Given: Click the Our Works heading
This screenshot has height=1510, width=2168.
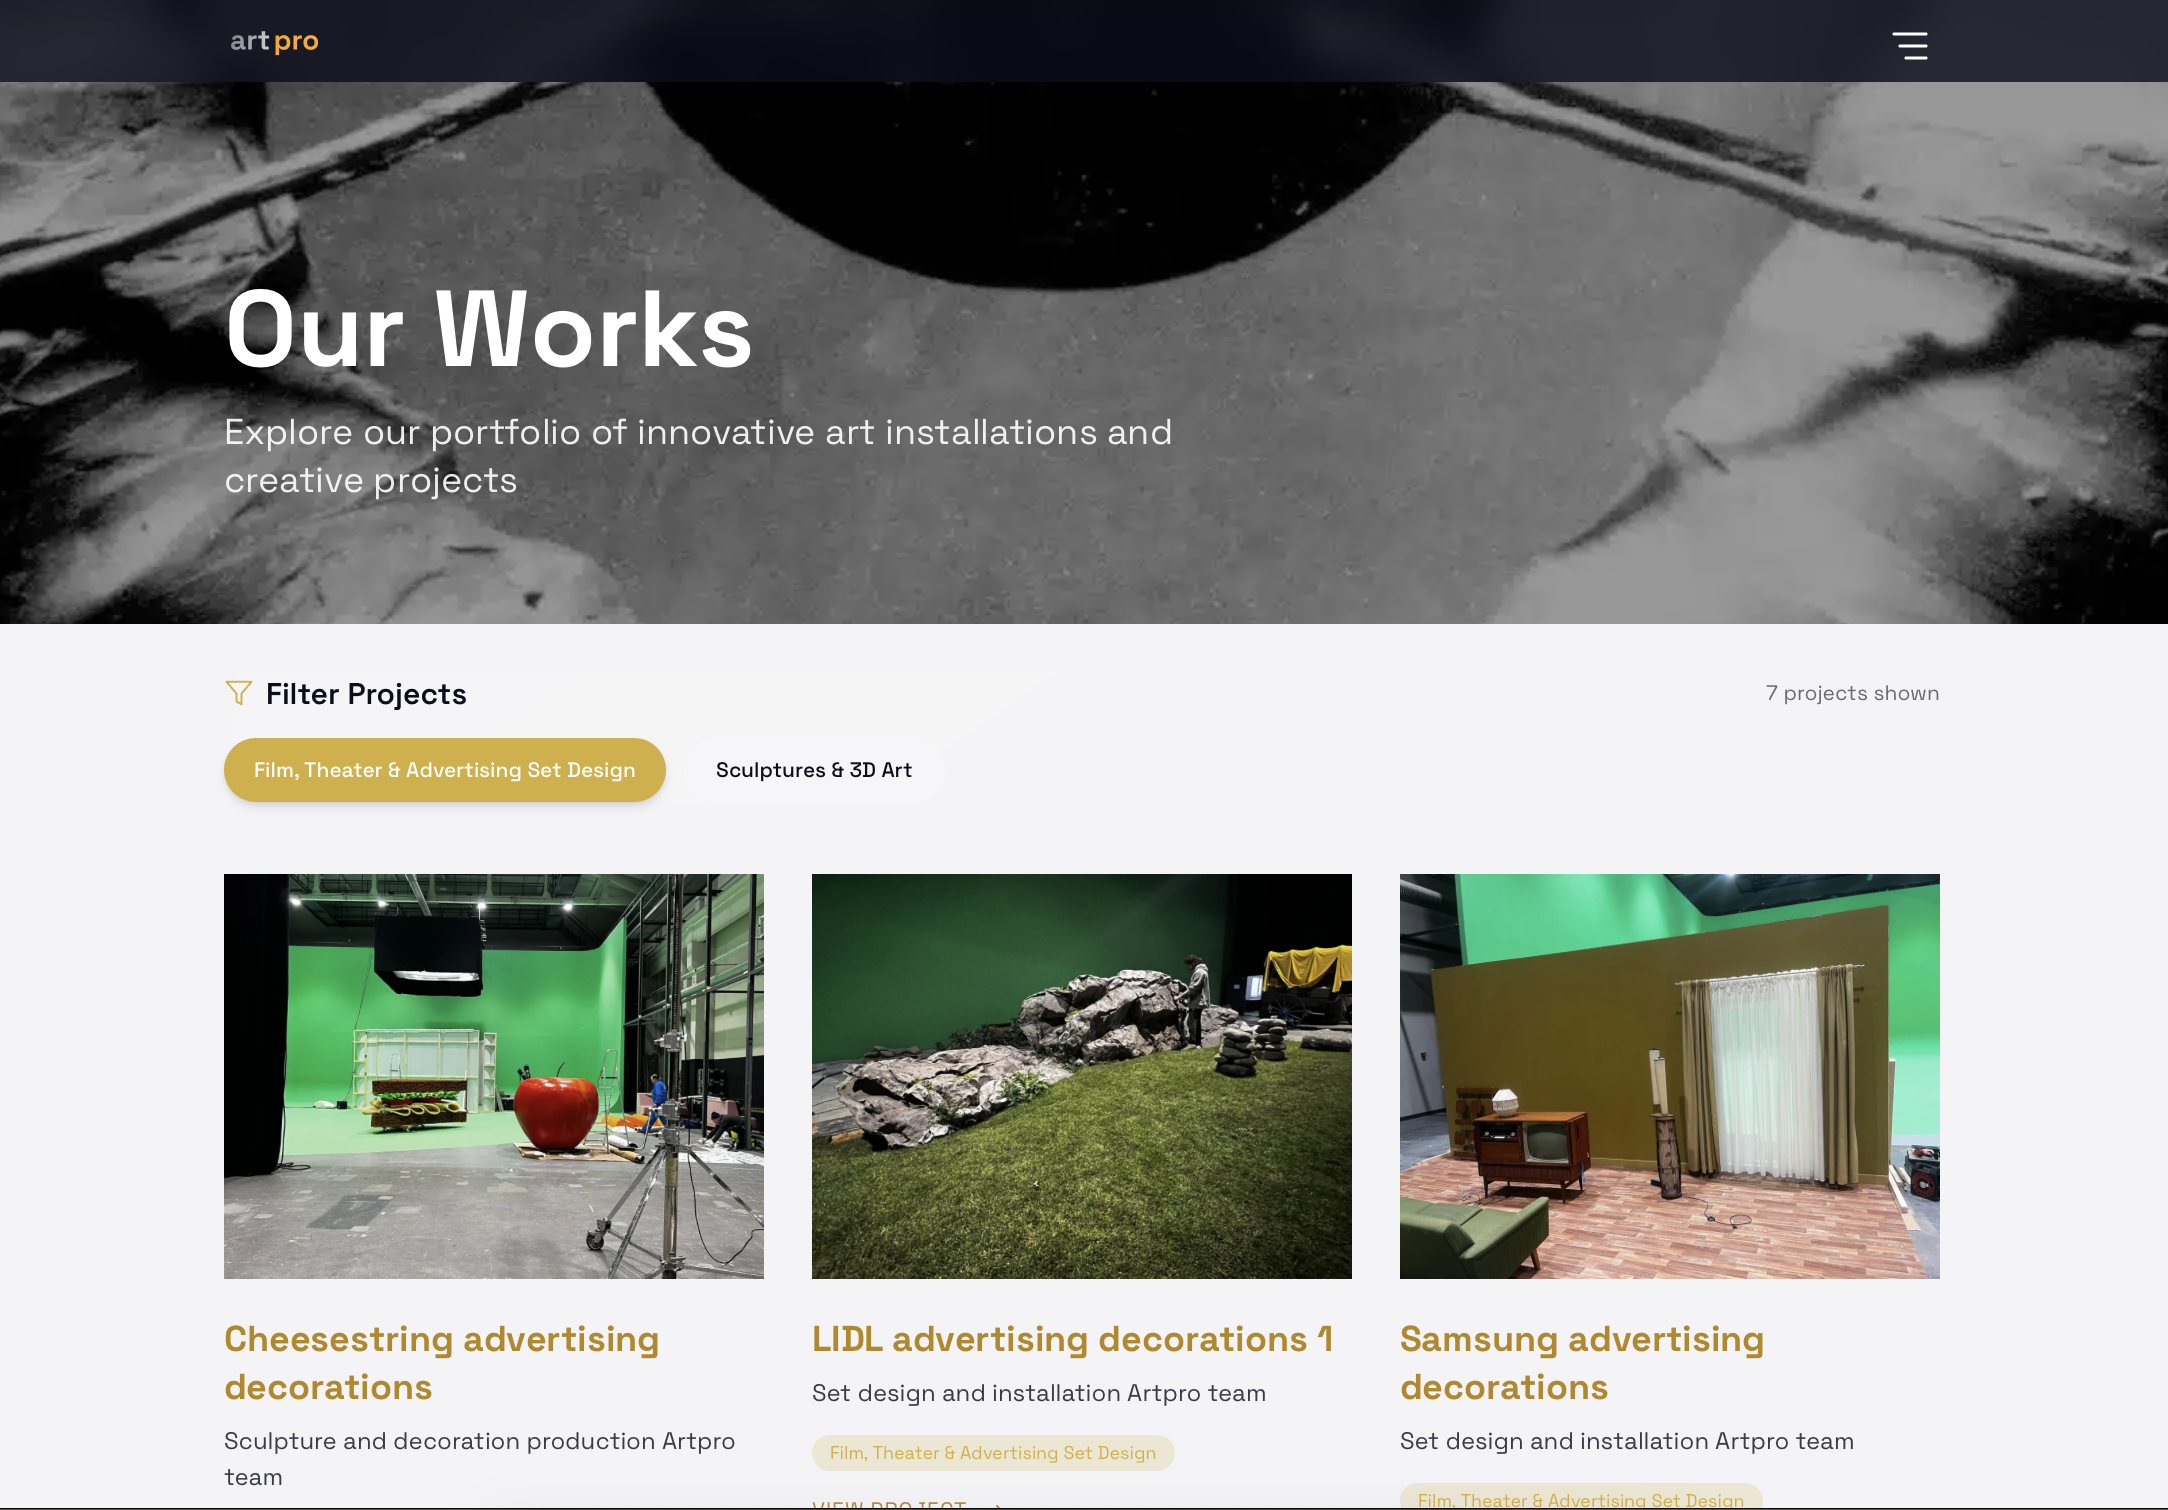Looking at the screenshot, I should point(489,329).
